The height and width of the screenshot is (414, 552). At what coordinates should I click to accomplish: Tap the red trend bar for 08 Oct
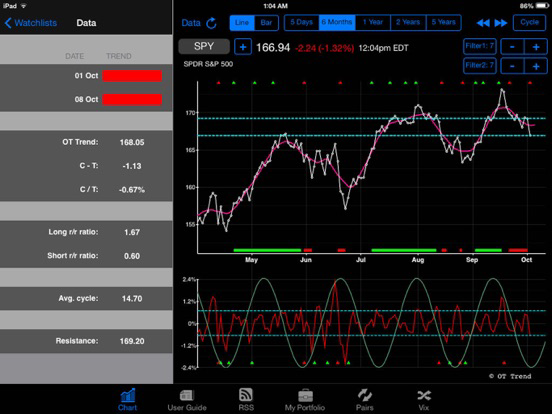click(x=132, y=99)
